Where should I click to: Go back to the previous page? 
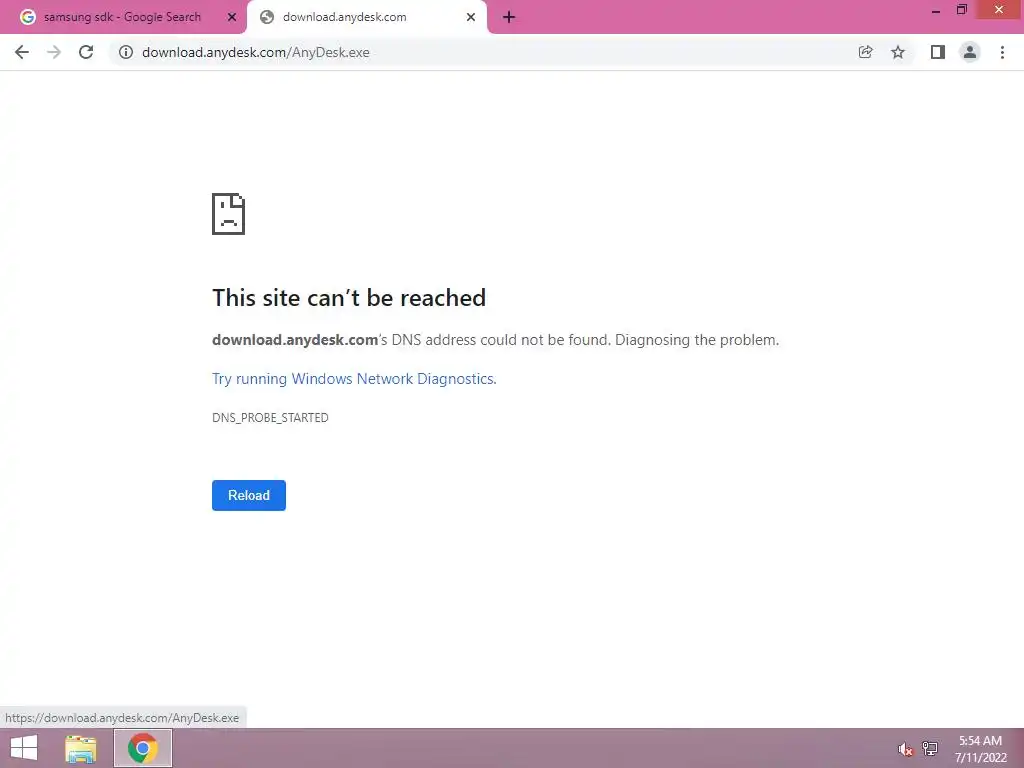tap(22, 52)
